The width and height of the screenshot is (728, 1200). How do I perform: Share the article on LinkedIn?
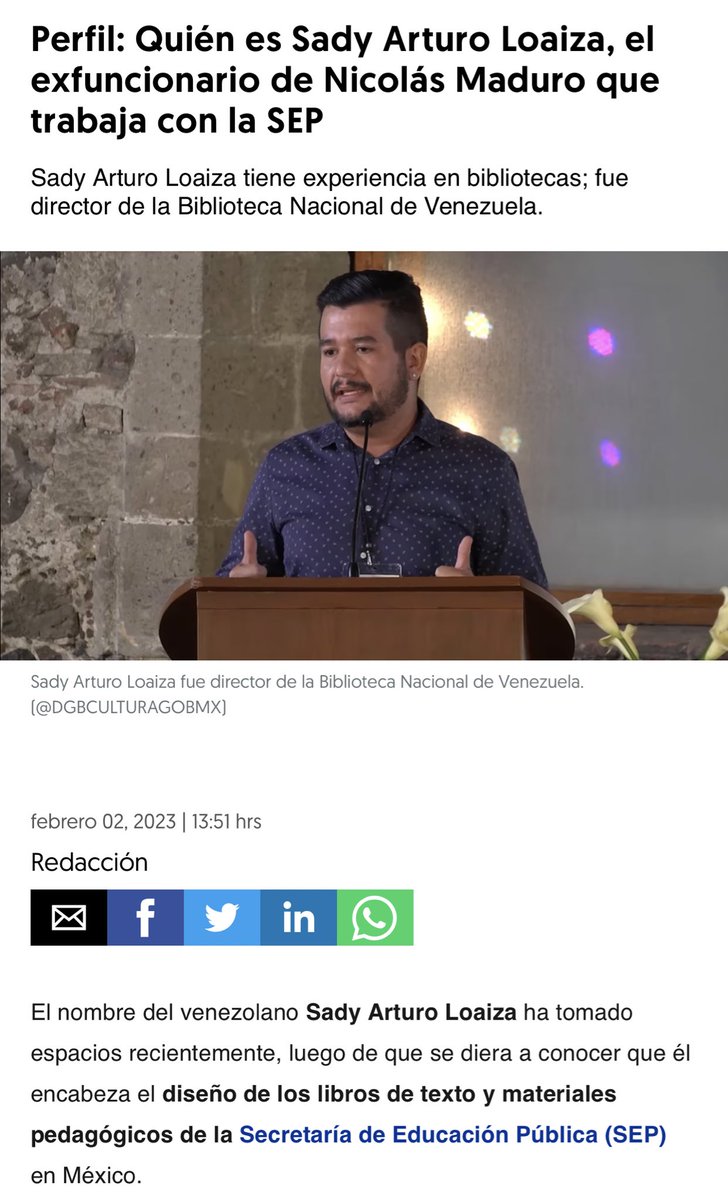coord(298,917)
